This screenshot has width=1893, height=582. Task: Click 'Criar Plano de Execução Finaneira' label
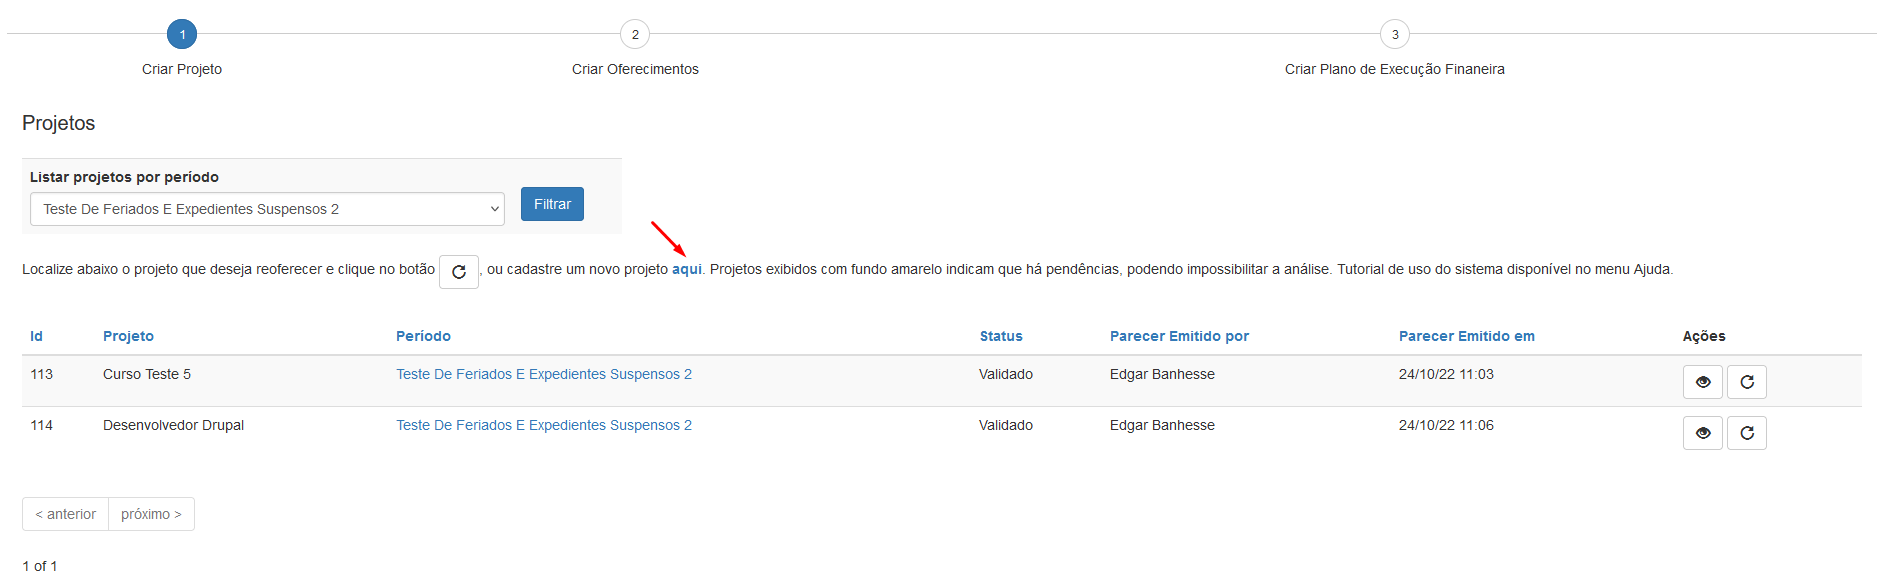point(1395,69)
